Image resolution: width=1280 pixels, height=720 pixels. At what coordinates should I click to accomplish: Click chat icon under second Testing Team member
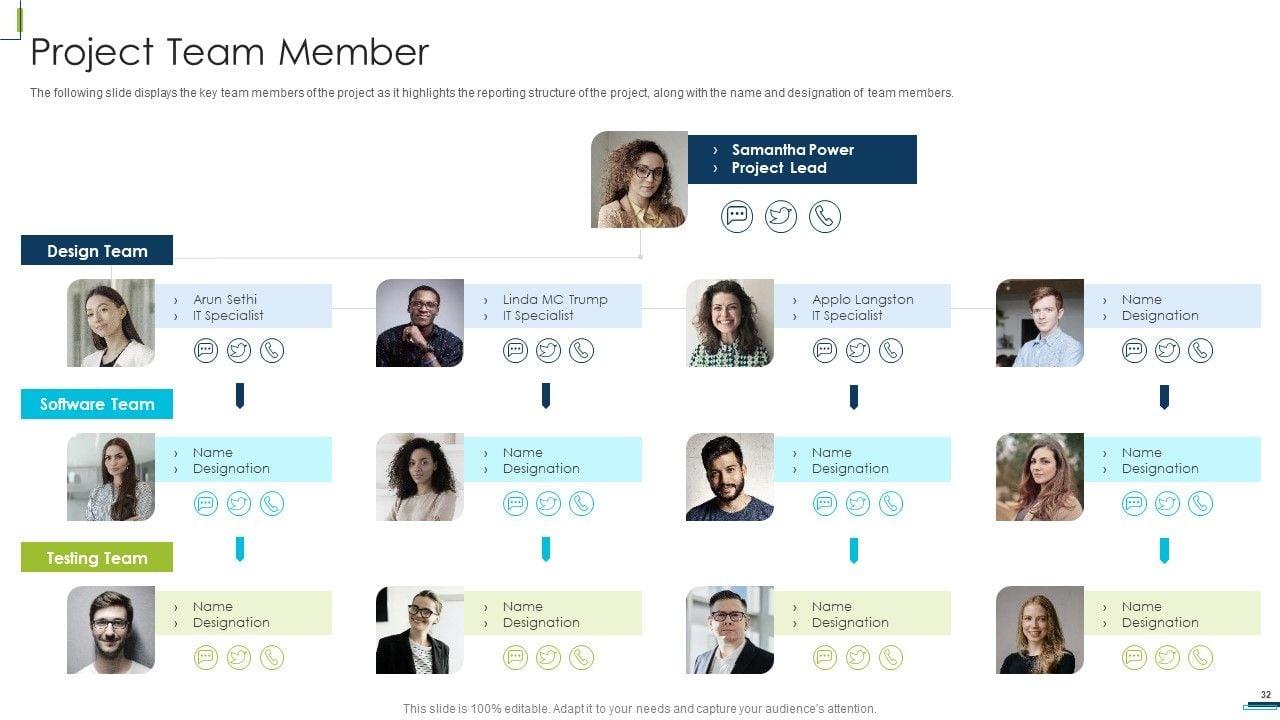516,657
